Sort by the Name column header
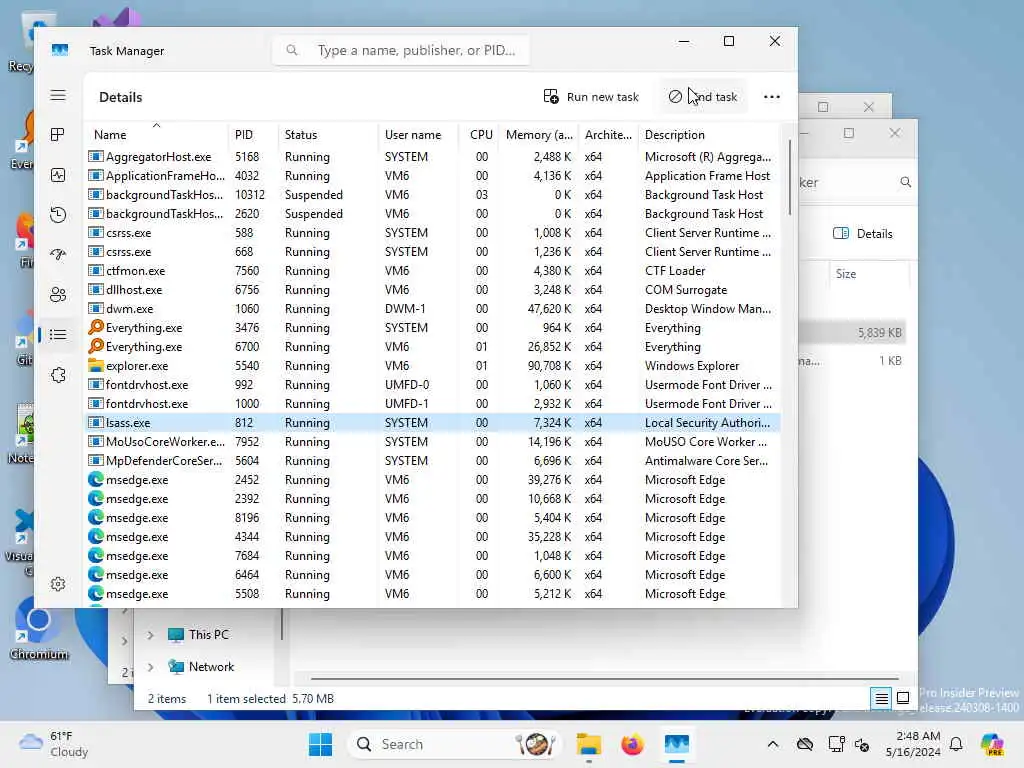 [156, 135]
